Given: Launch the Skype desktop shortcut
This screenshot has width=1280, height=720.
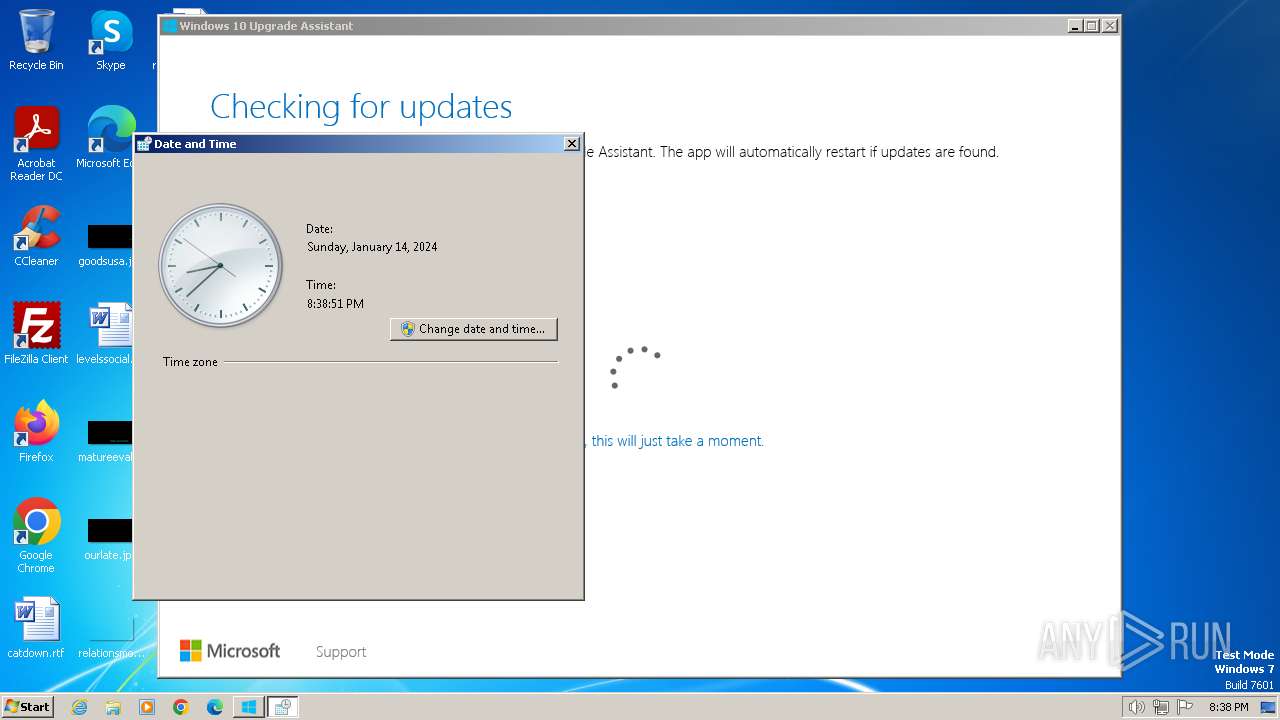Looking at the screenshot, I should pos(111,40).
